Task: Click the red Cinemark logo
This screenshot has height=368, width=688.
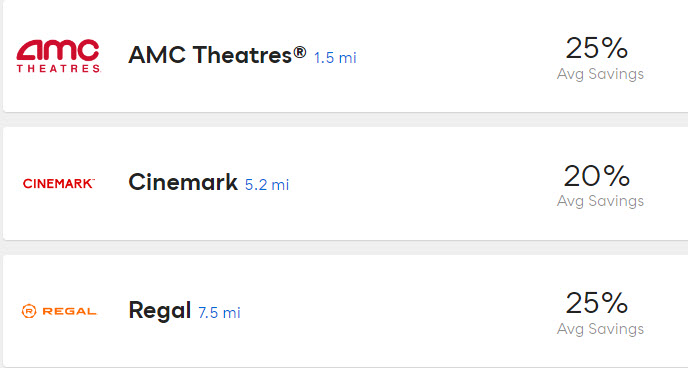Action: (x=58, y=183)
